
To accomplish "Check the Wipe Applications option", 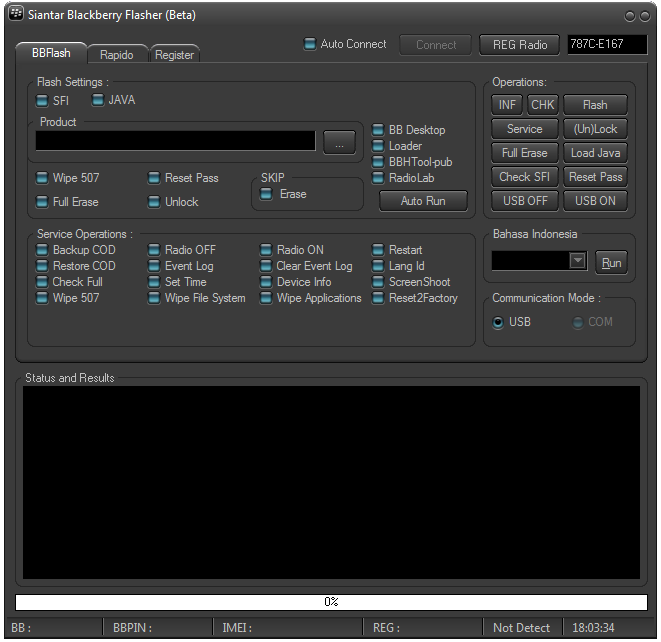I will [x=266, y=298].
